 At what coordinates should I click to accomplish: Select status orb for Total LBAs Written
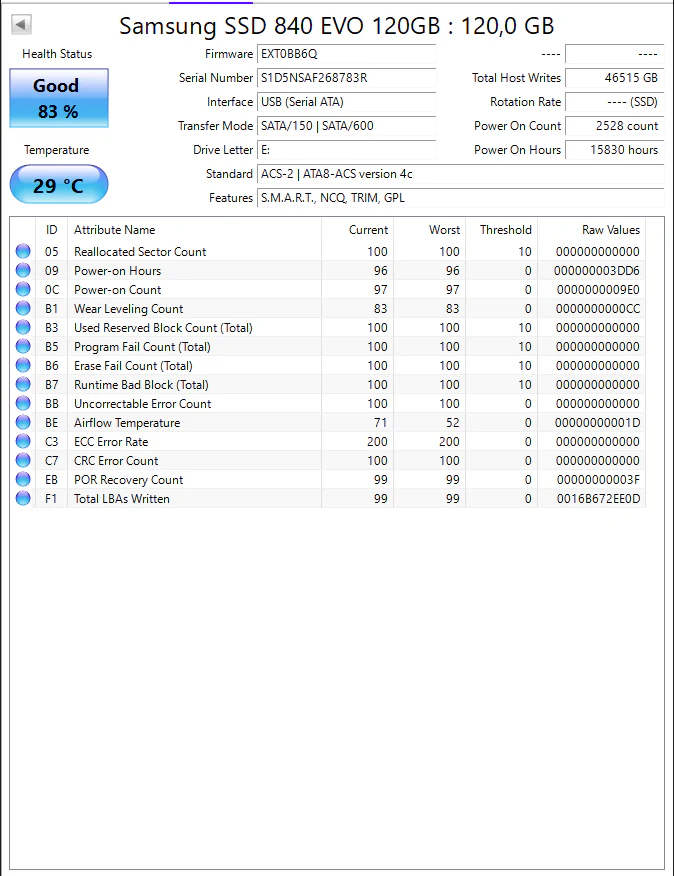click(23, 498)
